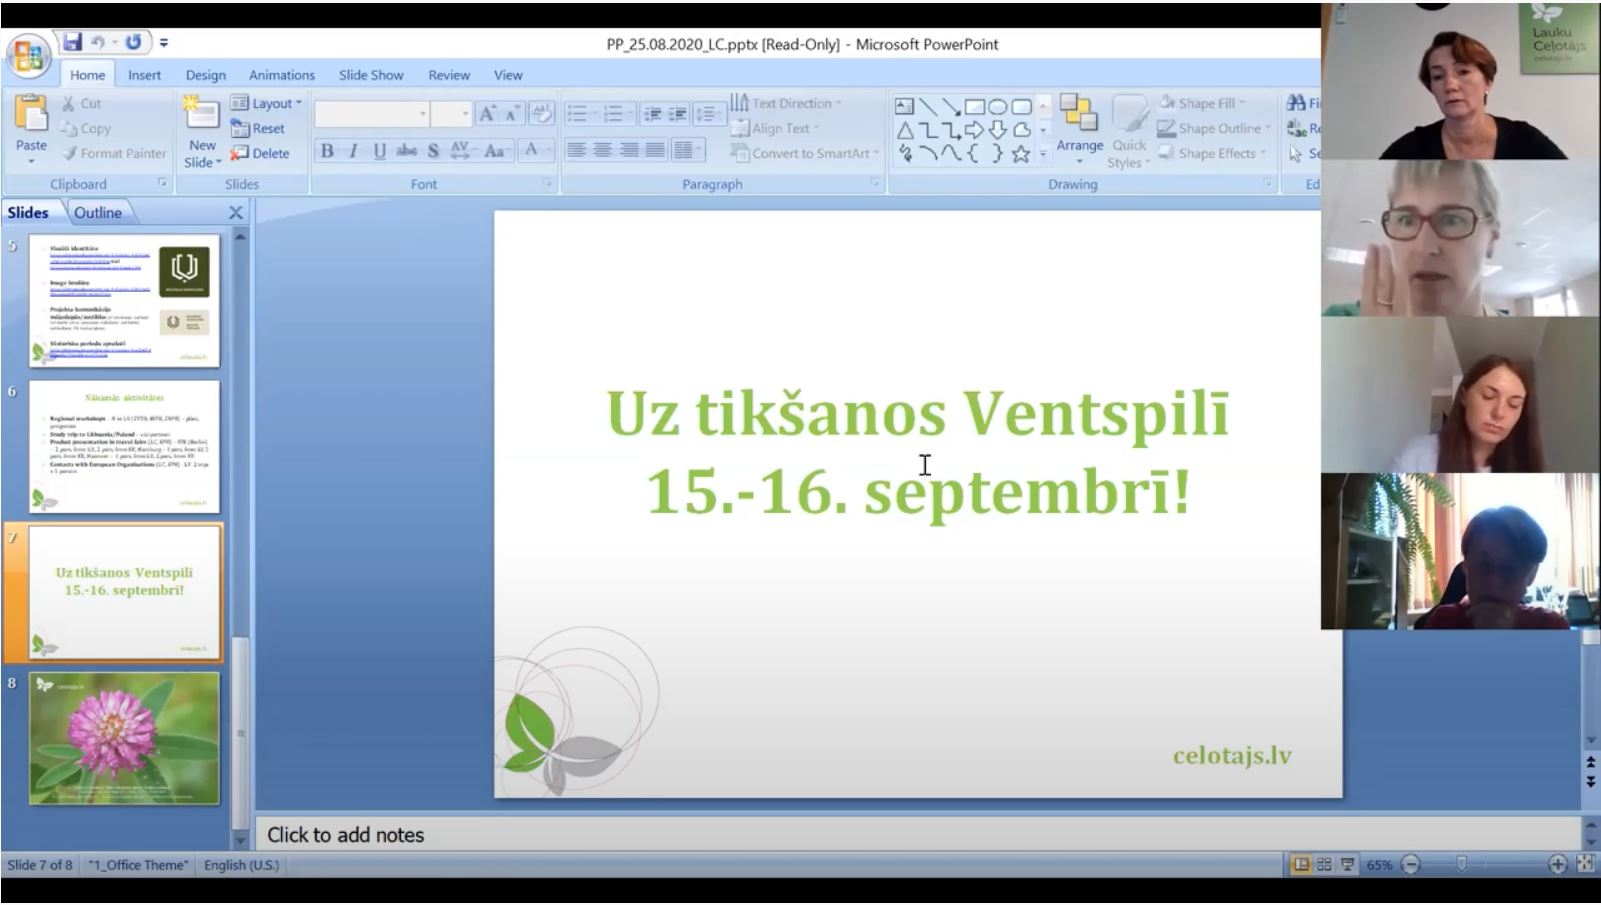This screenshot has width=1601, height=905.
Task: Click the zoom slider handle
Action: tap(1461, 865)
